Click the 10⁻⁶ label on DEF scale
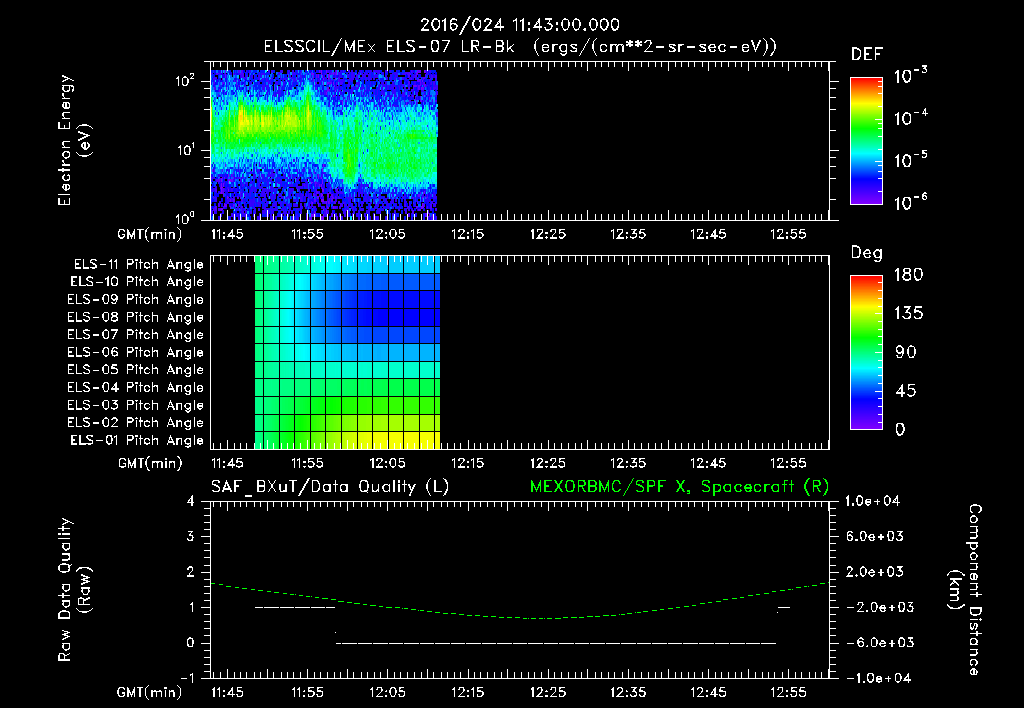This screenshot has height=708, width=1024. [x=911, y=202]
